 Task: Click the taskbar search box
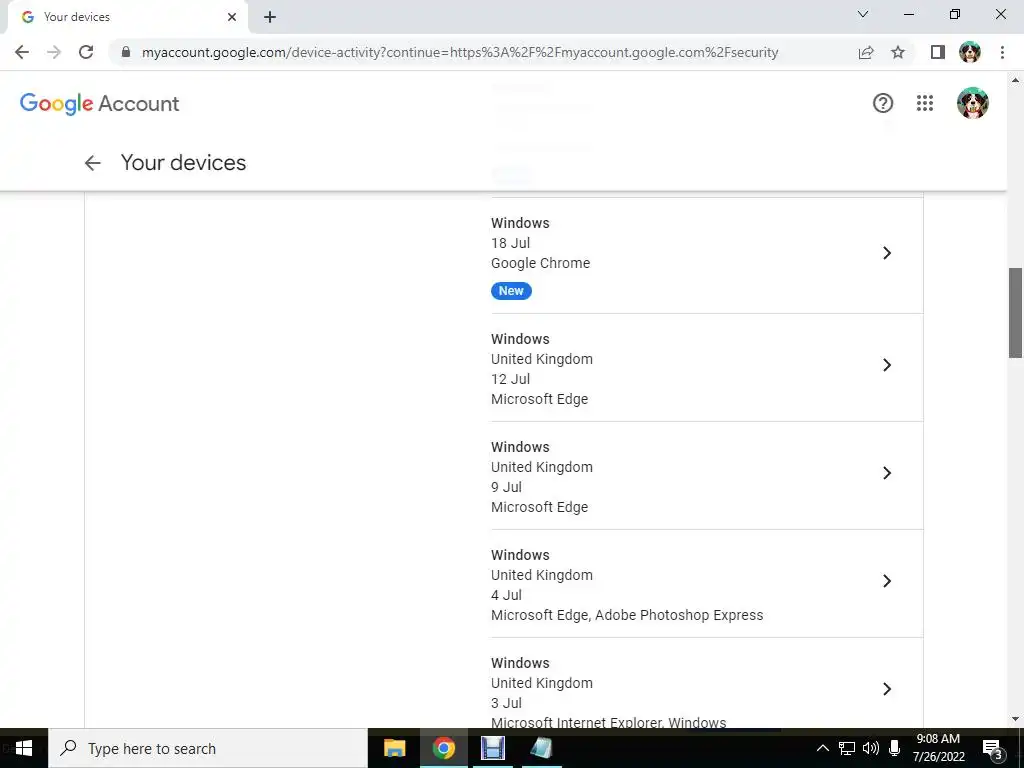click(x=208, y=748)
